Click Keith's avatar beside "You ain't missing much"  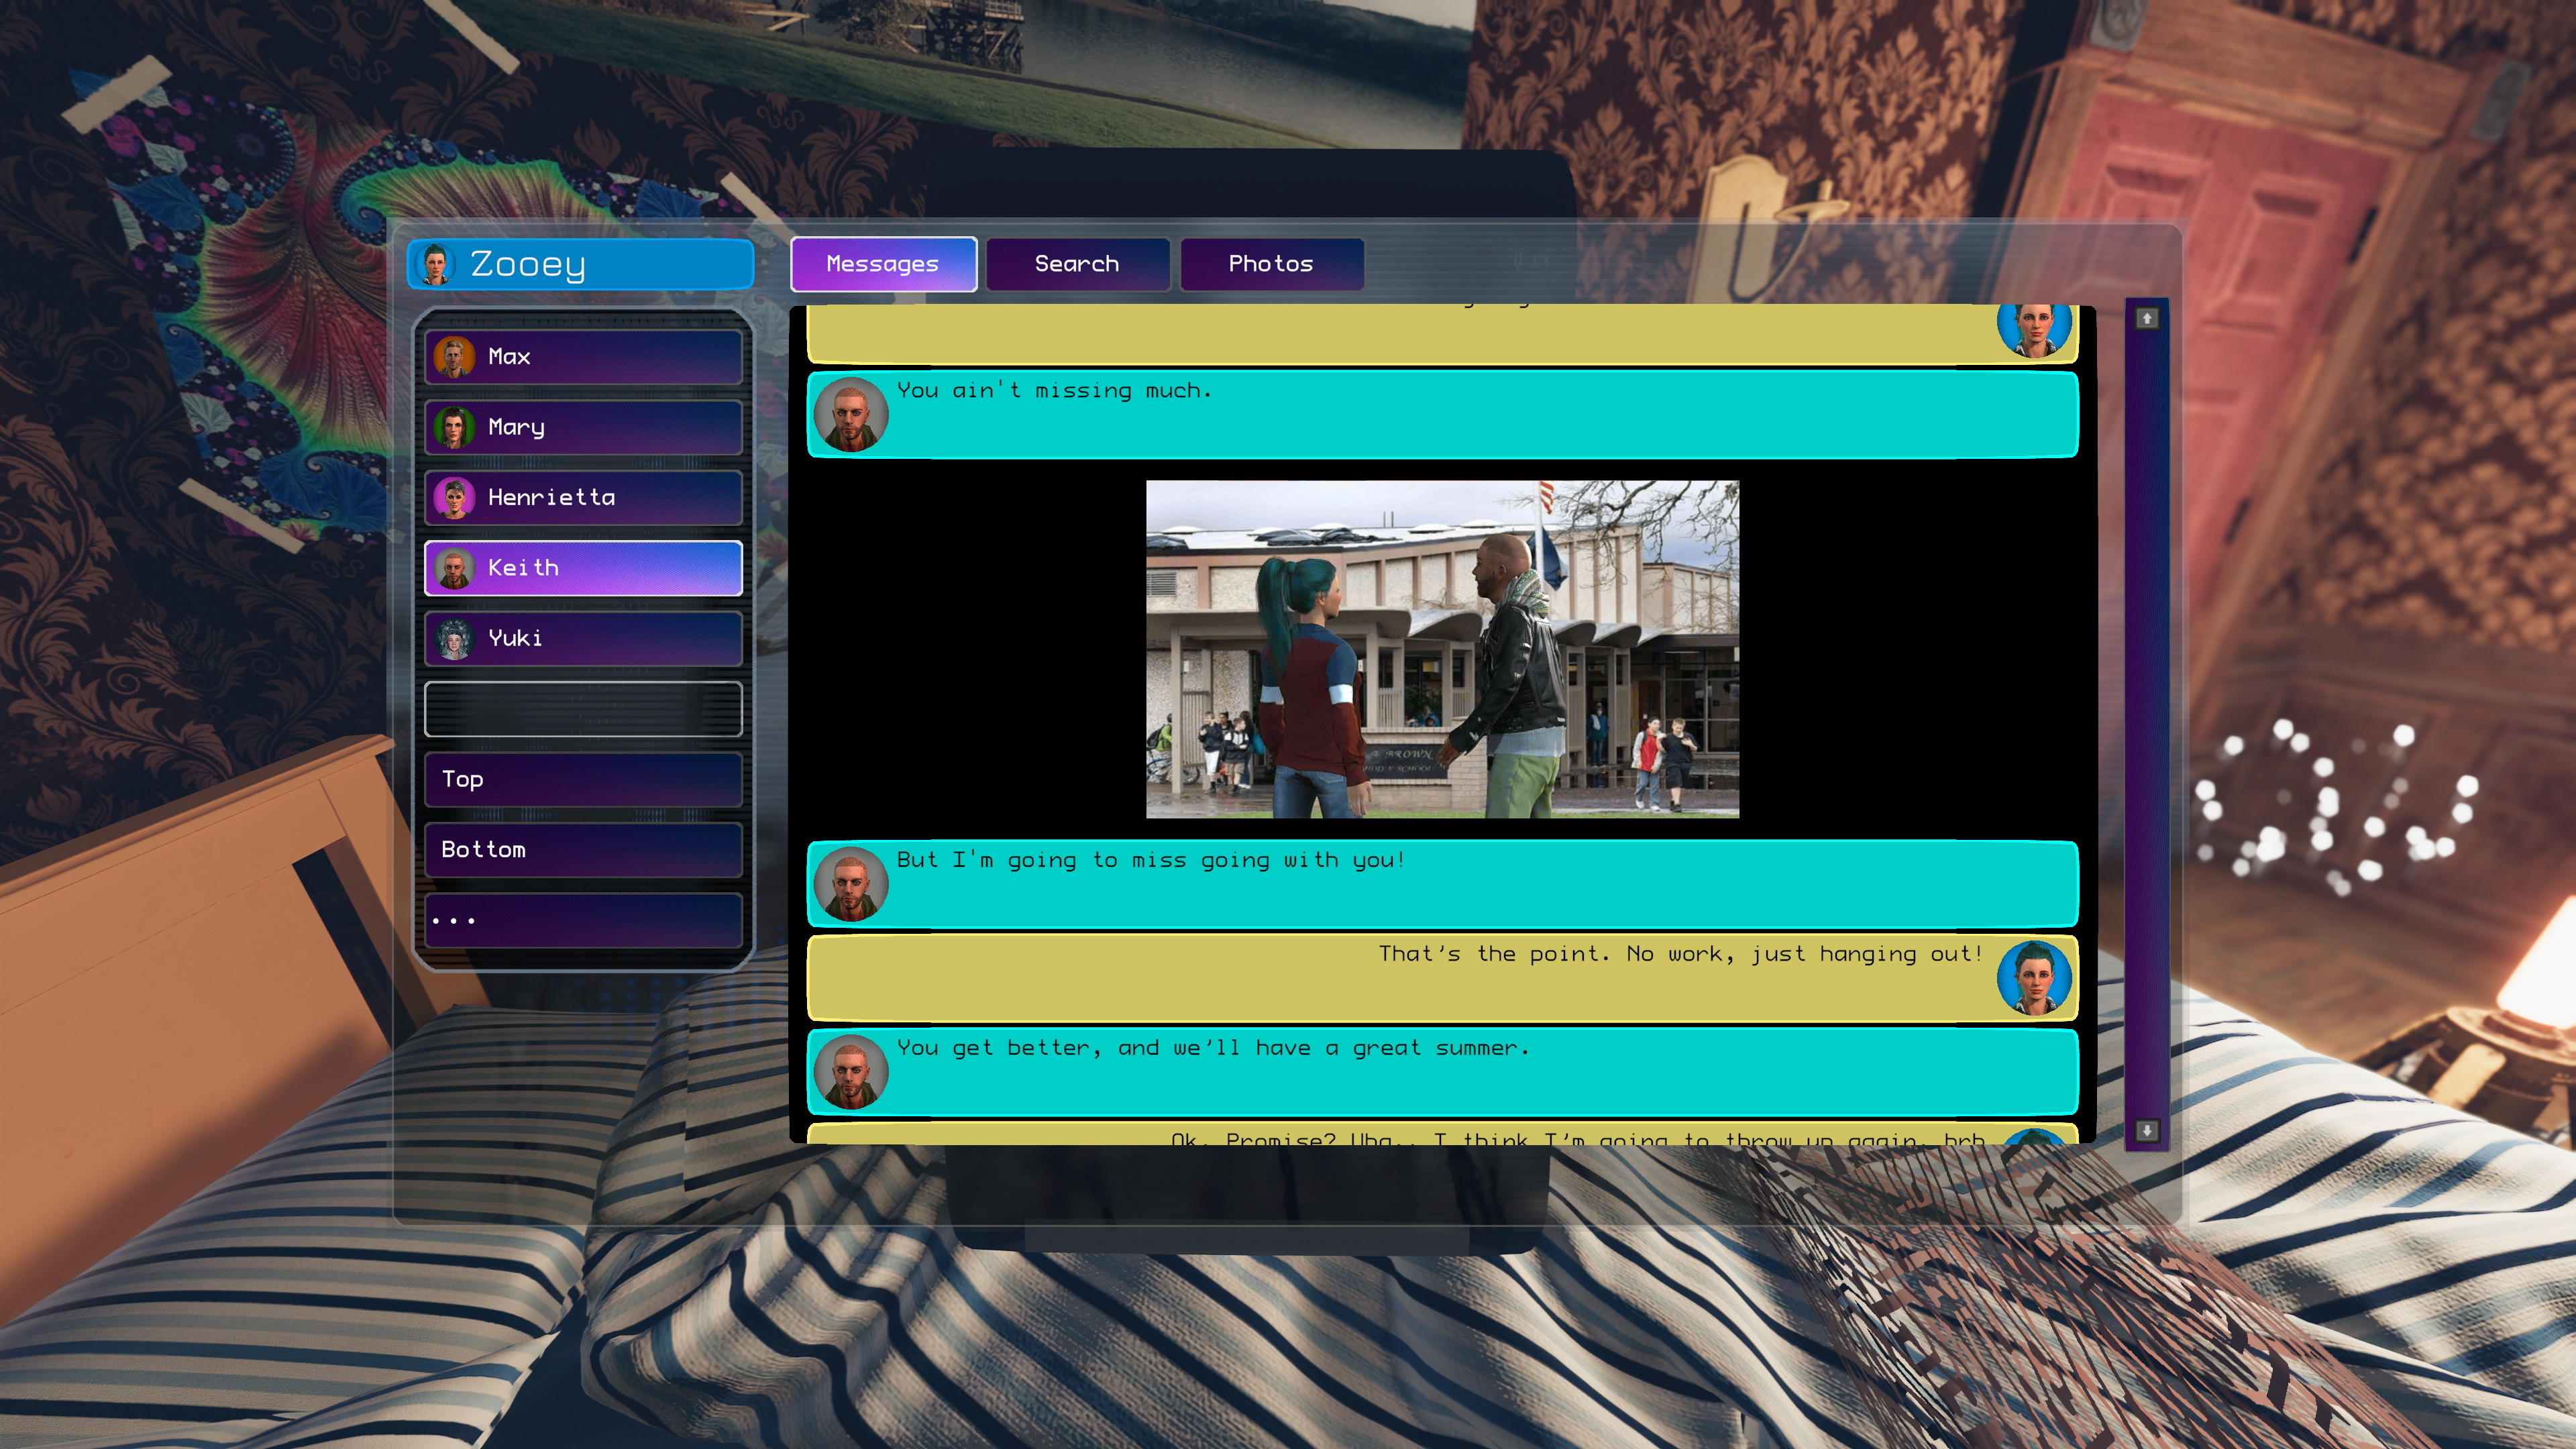click(x=850, y=414)
